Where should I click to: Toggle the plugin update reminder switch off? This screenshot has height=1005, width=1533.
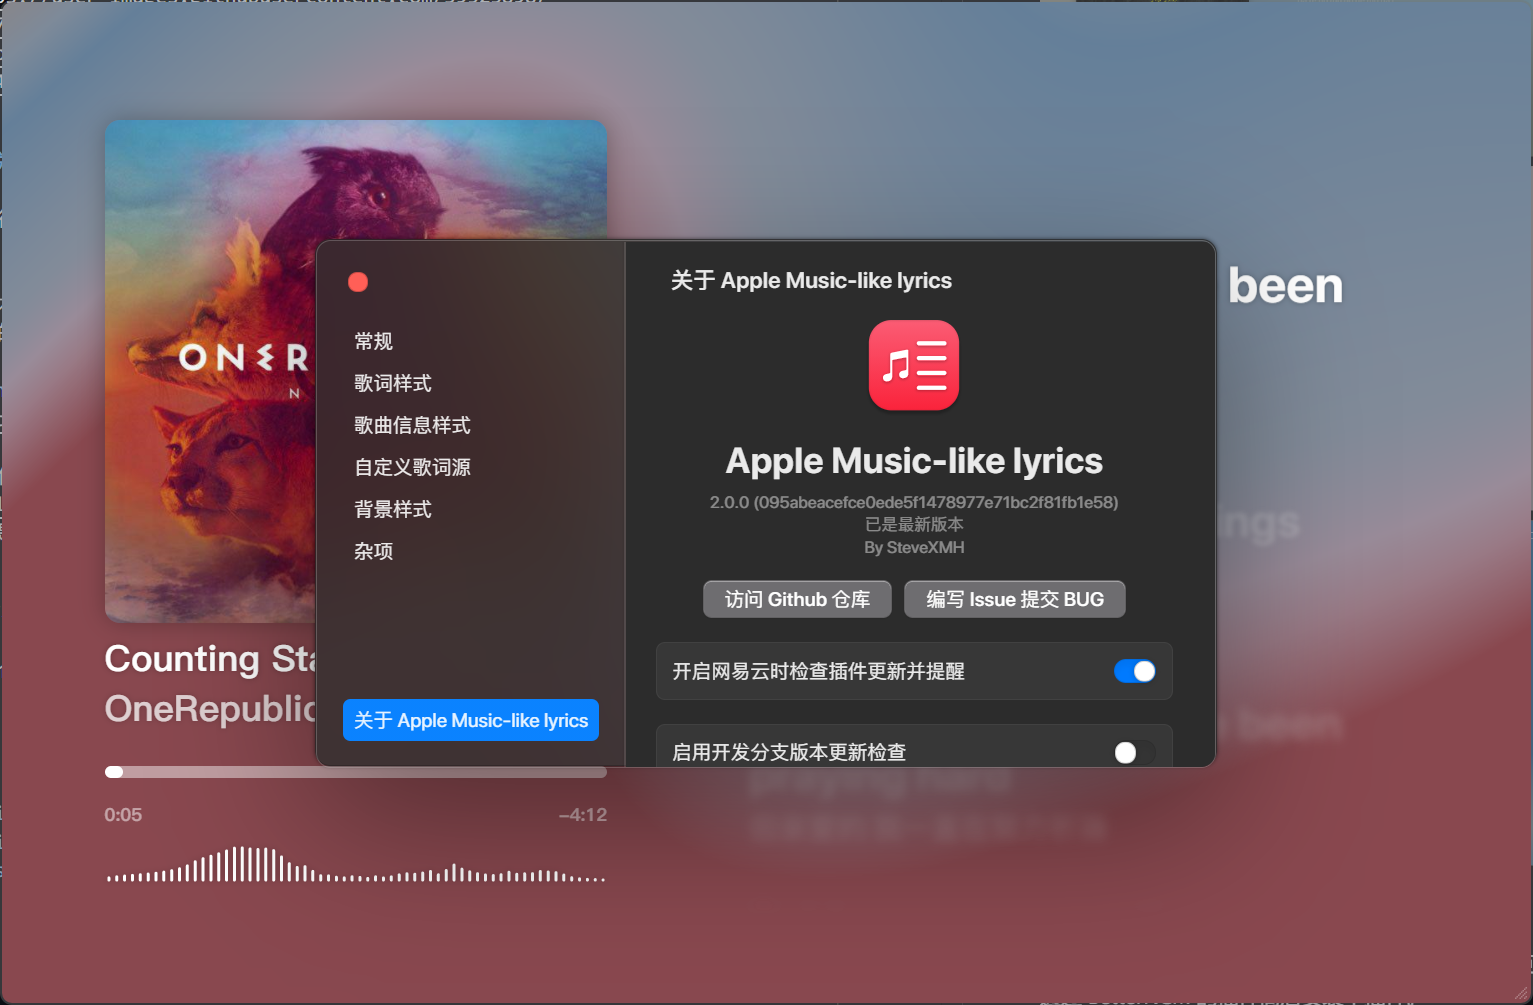click(1135, 671)
